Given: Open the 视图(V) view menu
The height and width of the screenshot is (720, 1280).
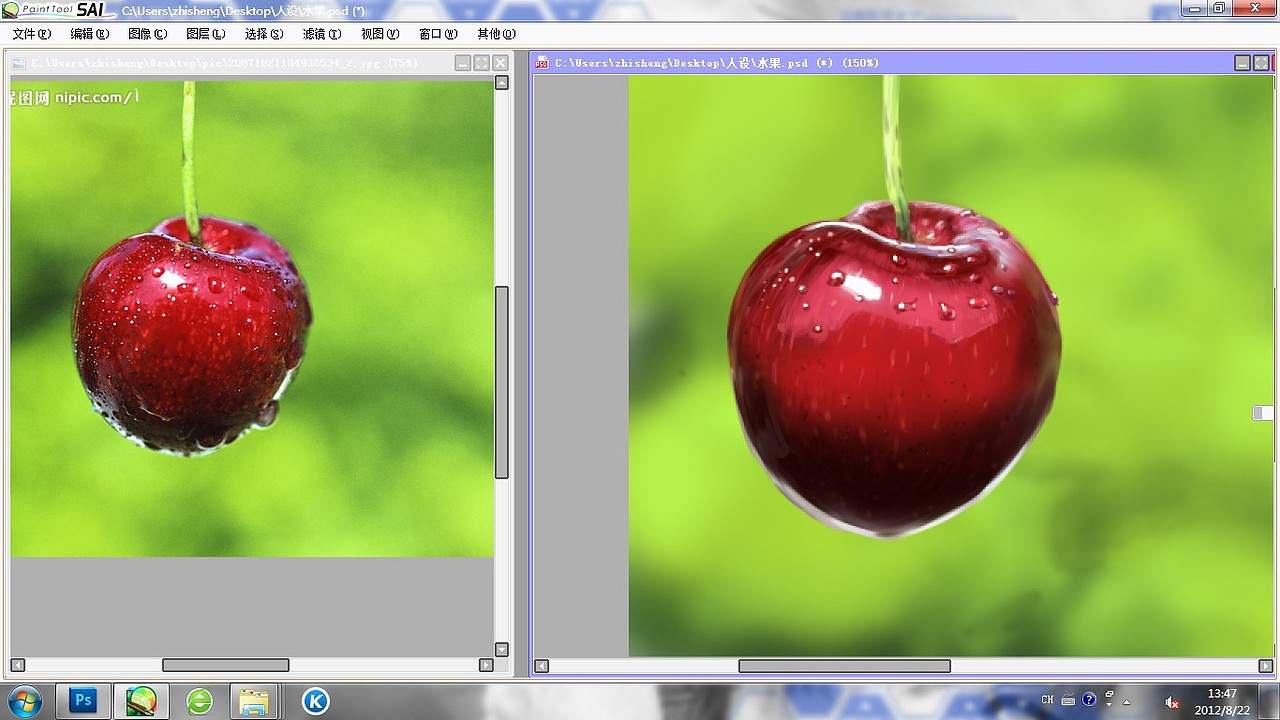Looking at the screenshot, I should coord(380,34).
